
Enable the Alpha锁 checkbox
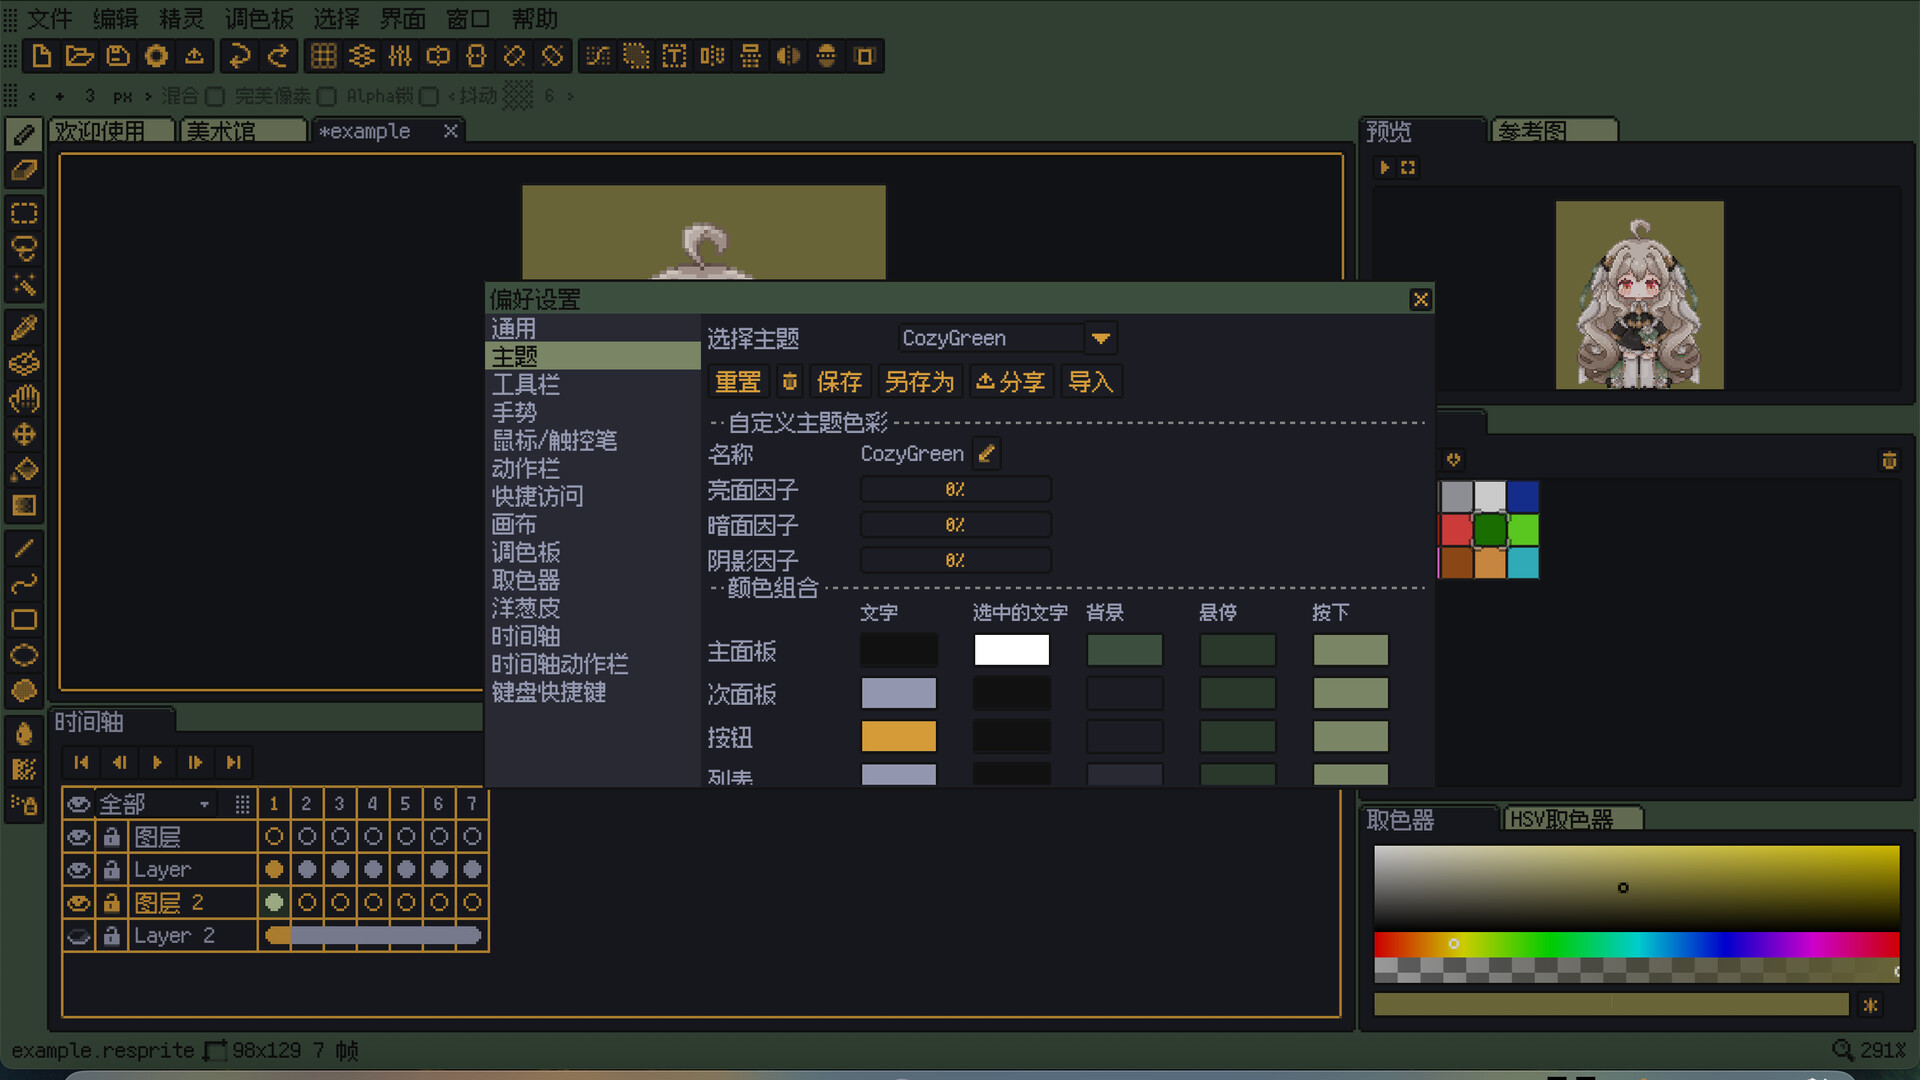pyautogui.click(x=429, y=96)
